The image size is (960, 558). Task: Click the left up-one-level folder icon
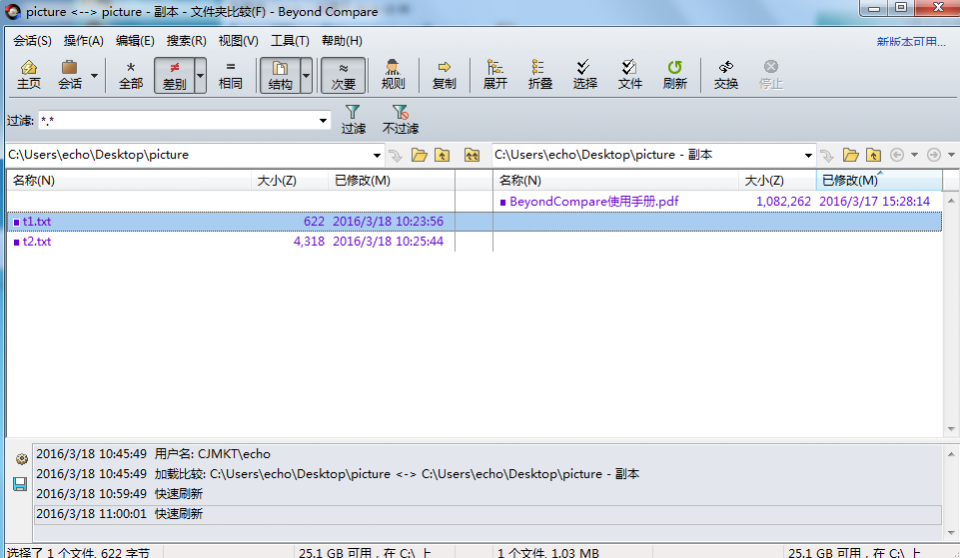click(x=442, y=155)
